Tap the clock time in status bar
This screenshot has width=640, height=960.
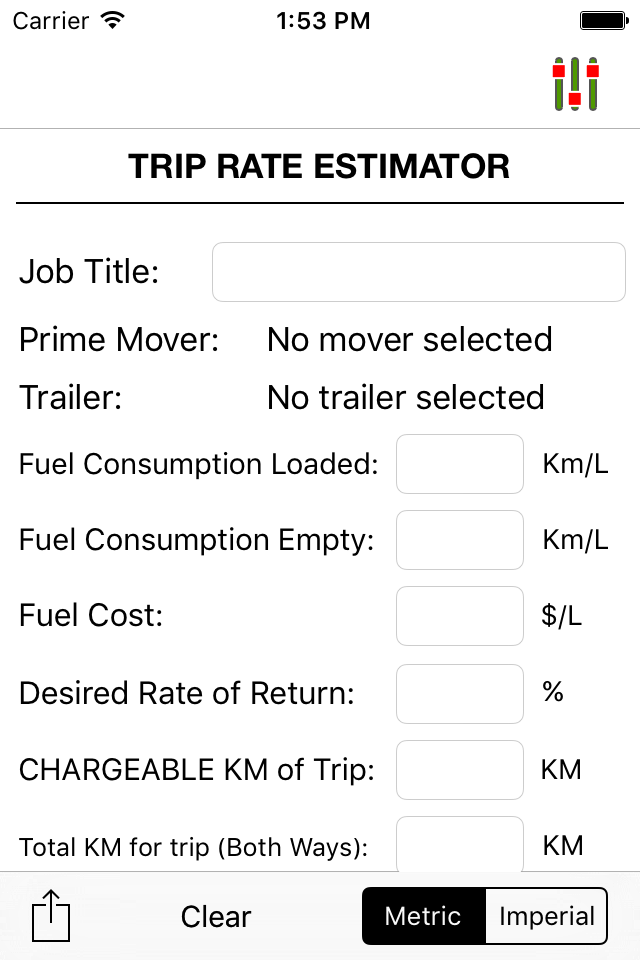323,21
